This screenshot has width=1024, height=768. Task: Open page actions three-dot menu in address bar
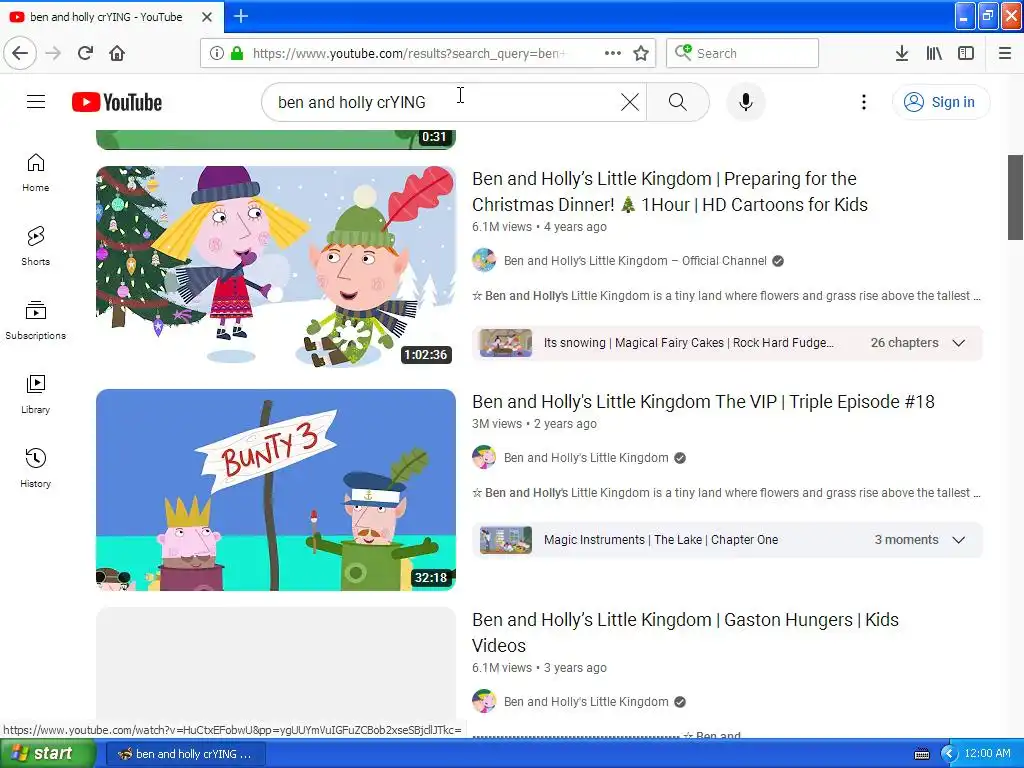coord(613,53)
